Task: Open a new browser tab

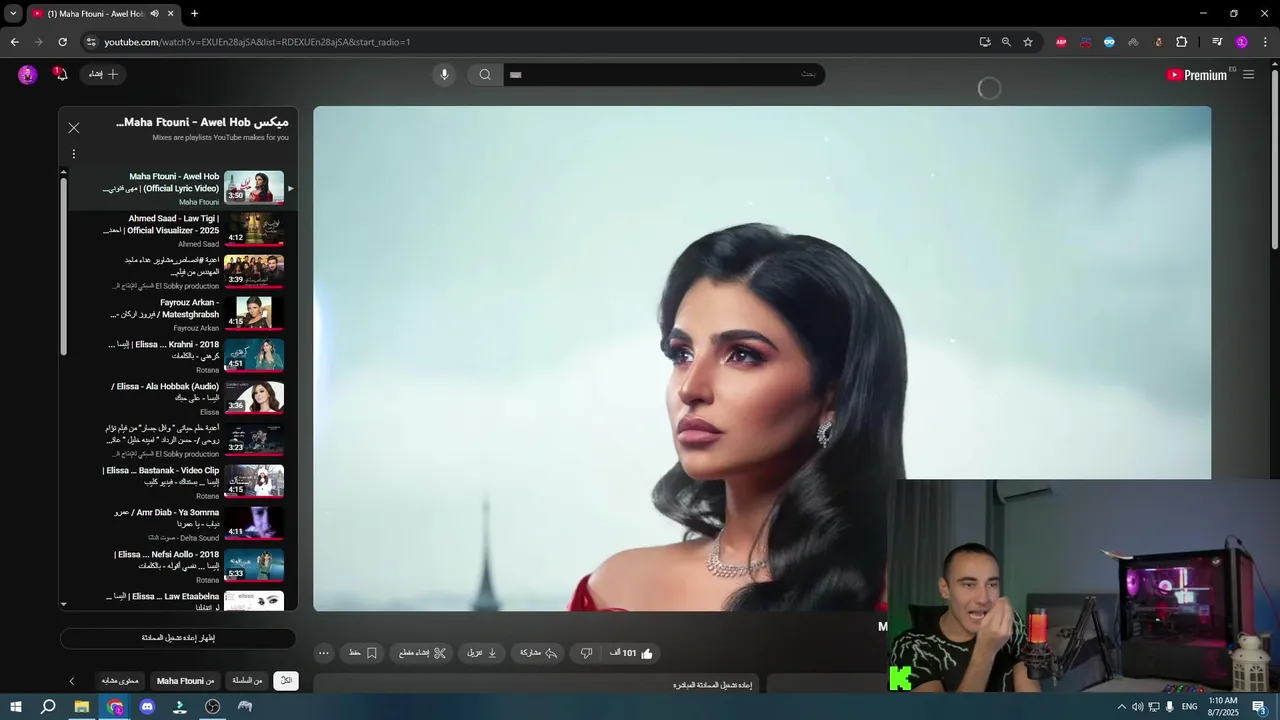Action: point(194,14)
